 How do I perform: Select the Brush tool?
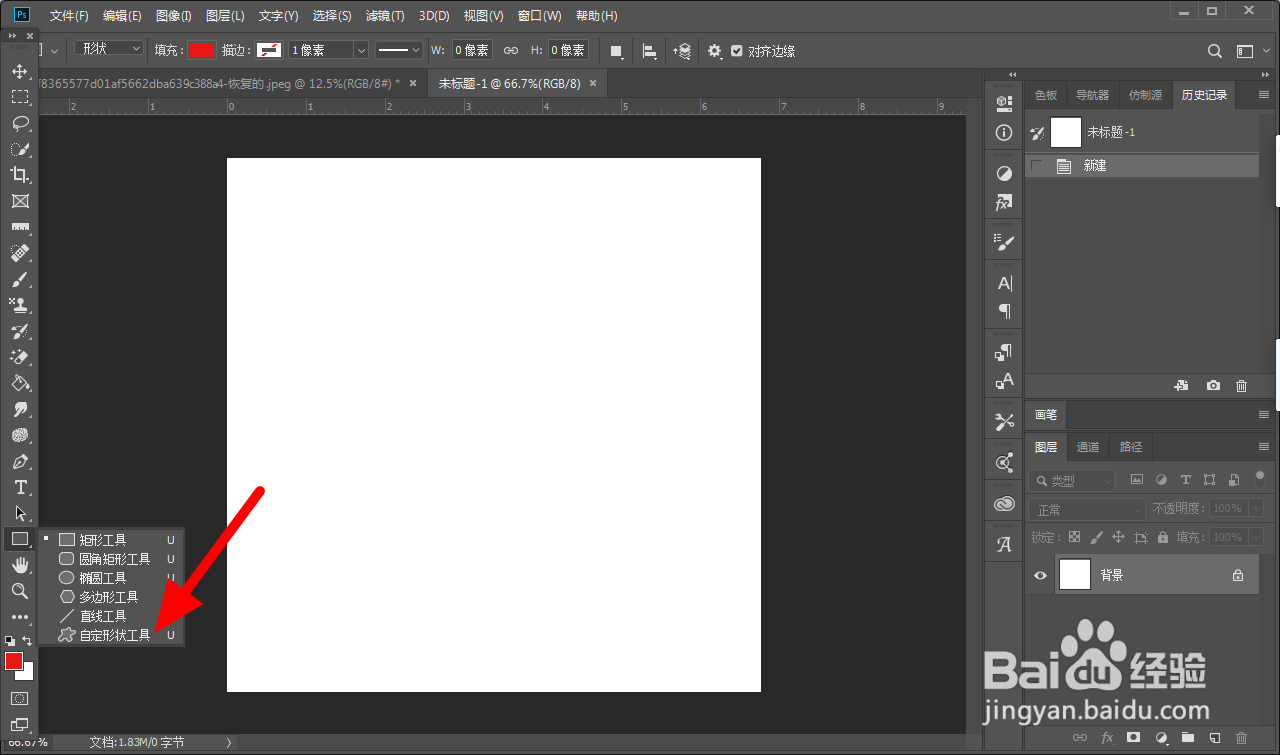coord(20,279)
